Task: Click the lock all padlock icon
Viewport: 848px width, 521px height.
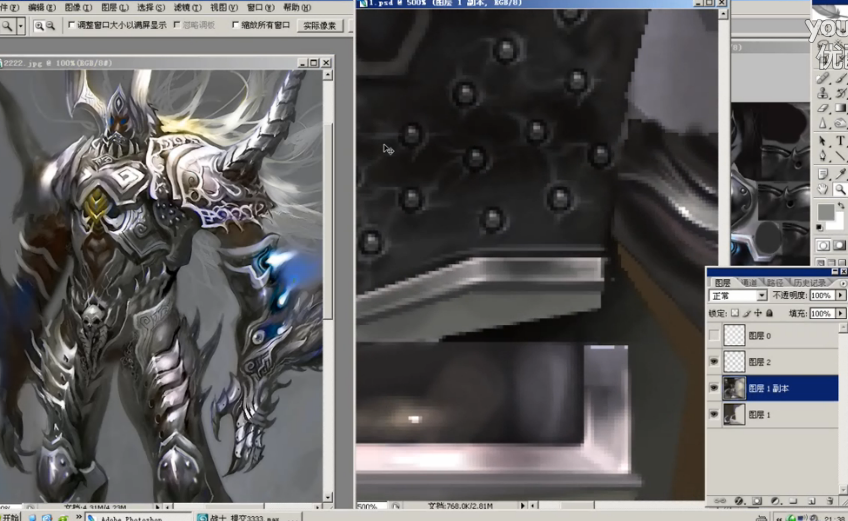Action: point(770,313)
